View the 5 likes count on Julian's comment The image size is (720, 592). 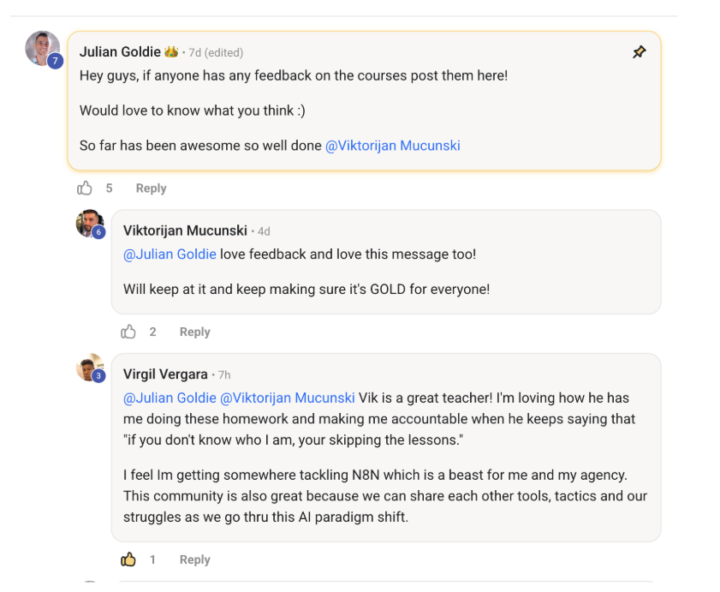click(x=109, y=188)
